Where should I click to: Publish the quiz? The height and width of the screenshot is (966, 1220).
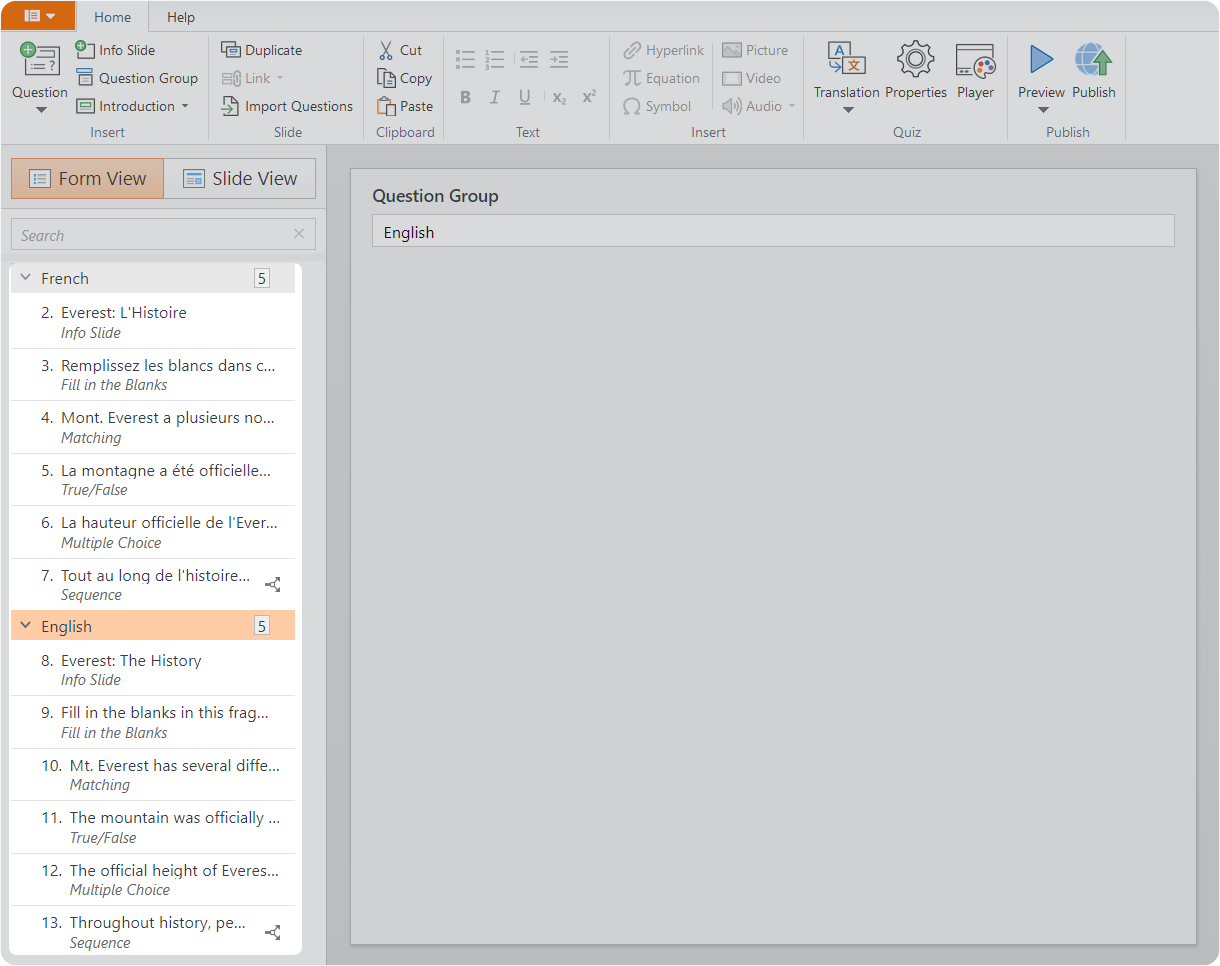[x=1093, y=60]
